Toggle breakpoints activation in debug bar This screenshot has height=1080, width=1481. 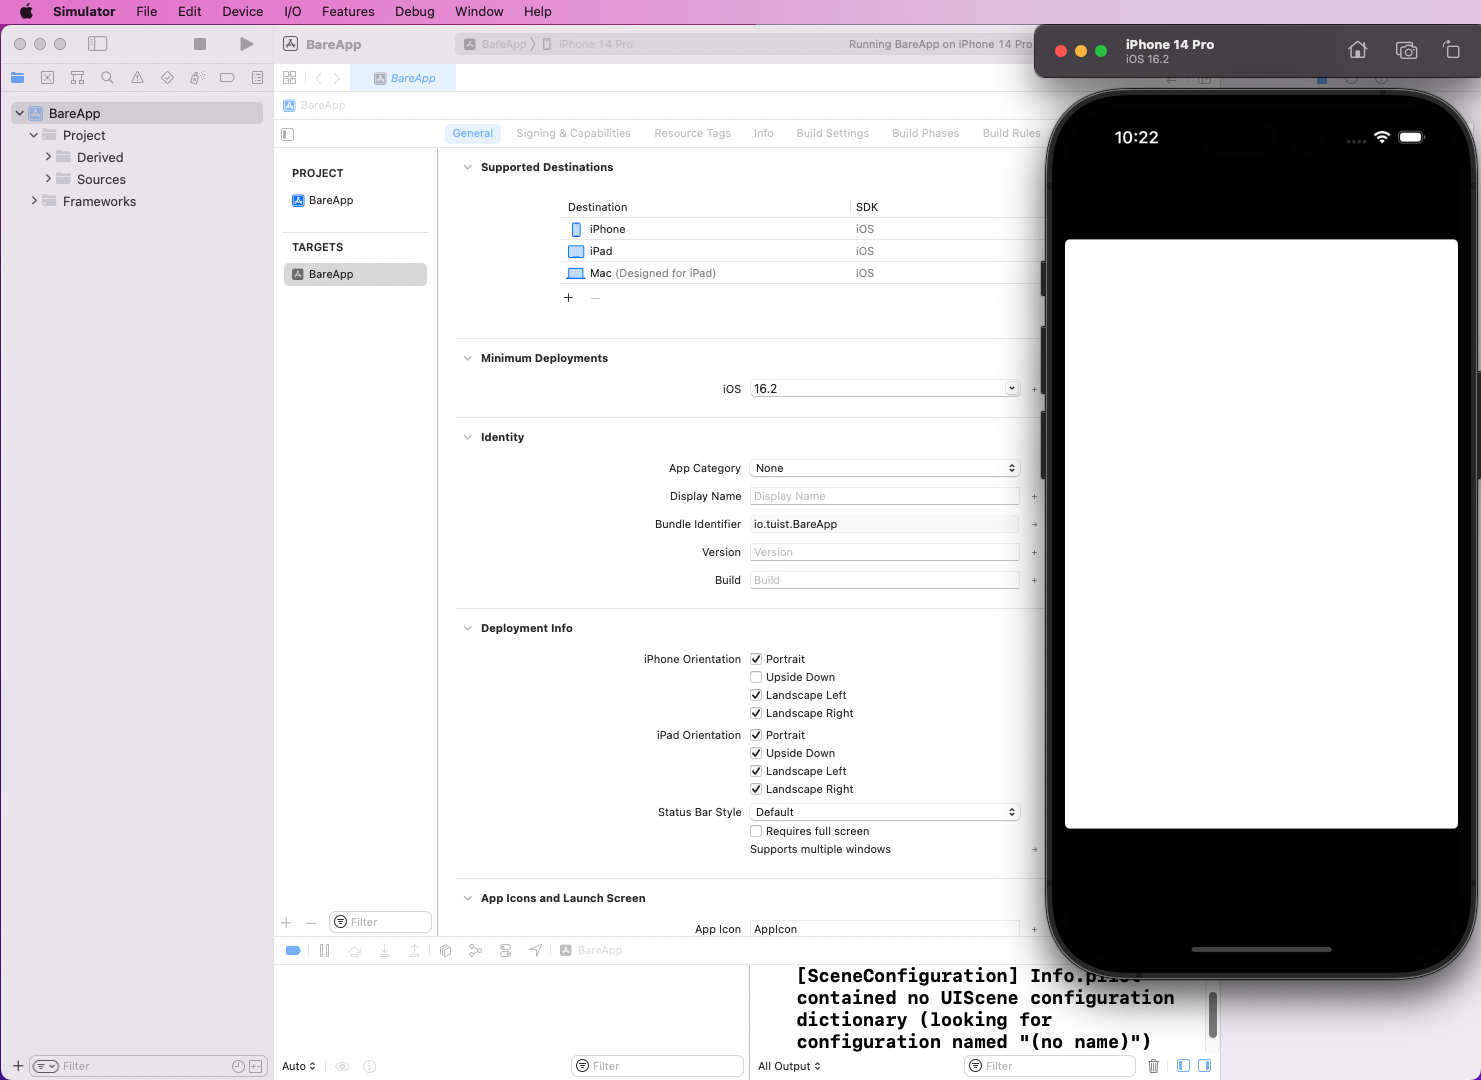click(x=293, y=950)
